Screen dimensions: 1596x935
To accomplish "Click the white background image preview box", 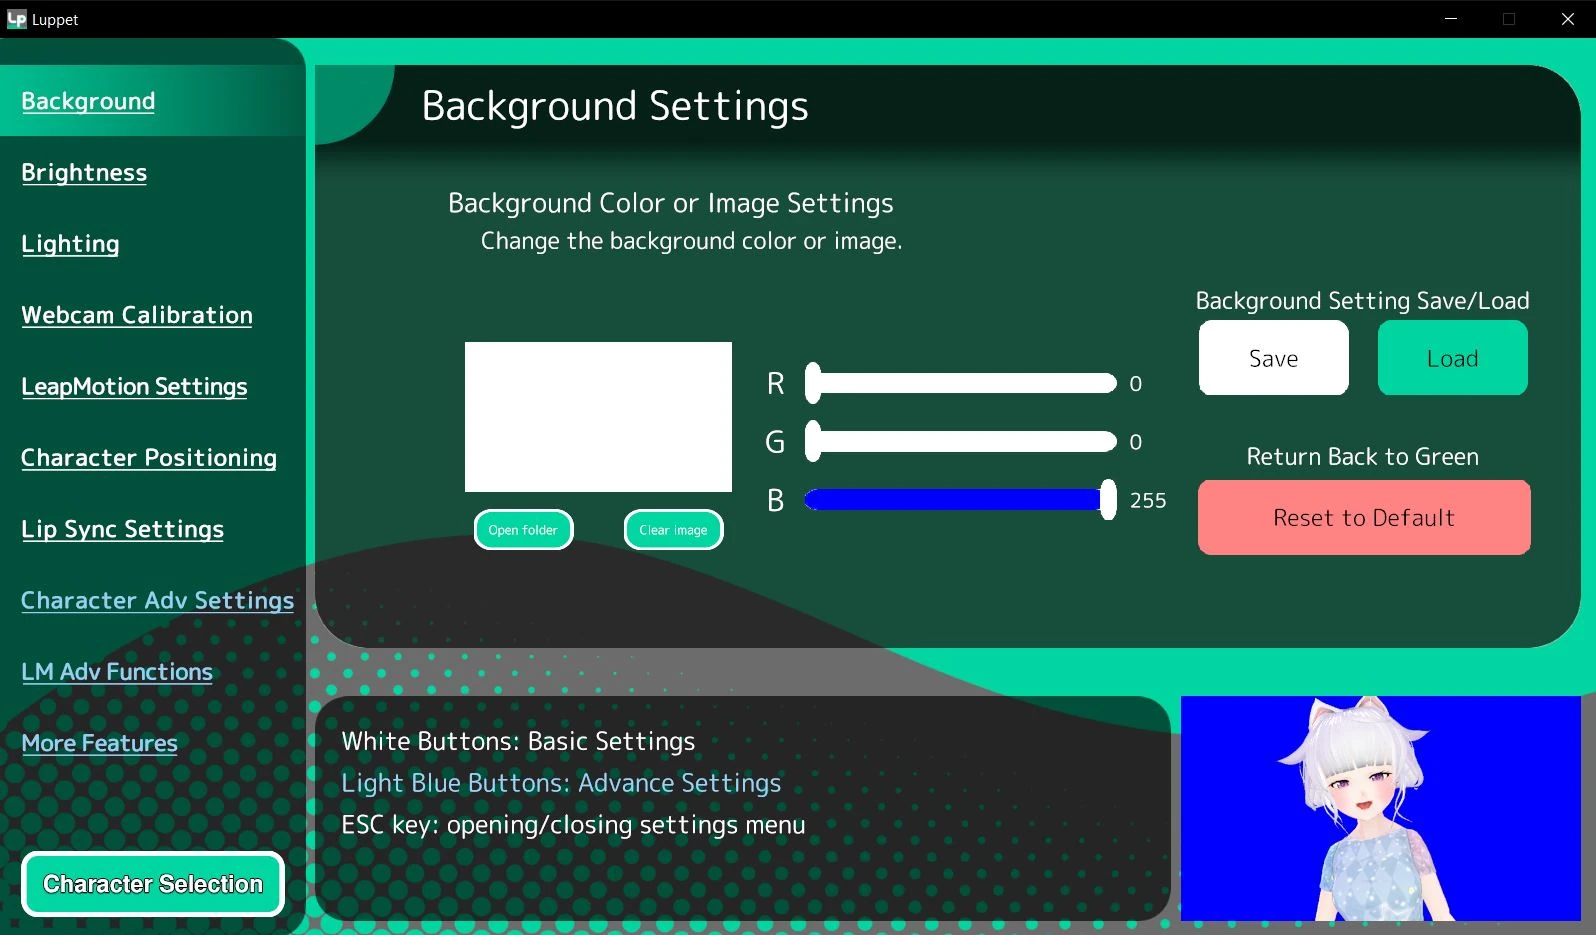I will click(598, 417).
